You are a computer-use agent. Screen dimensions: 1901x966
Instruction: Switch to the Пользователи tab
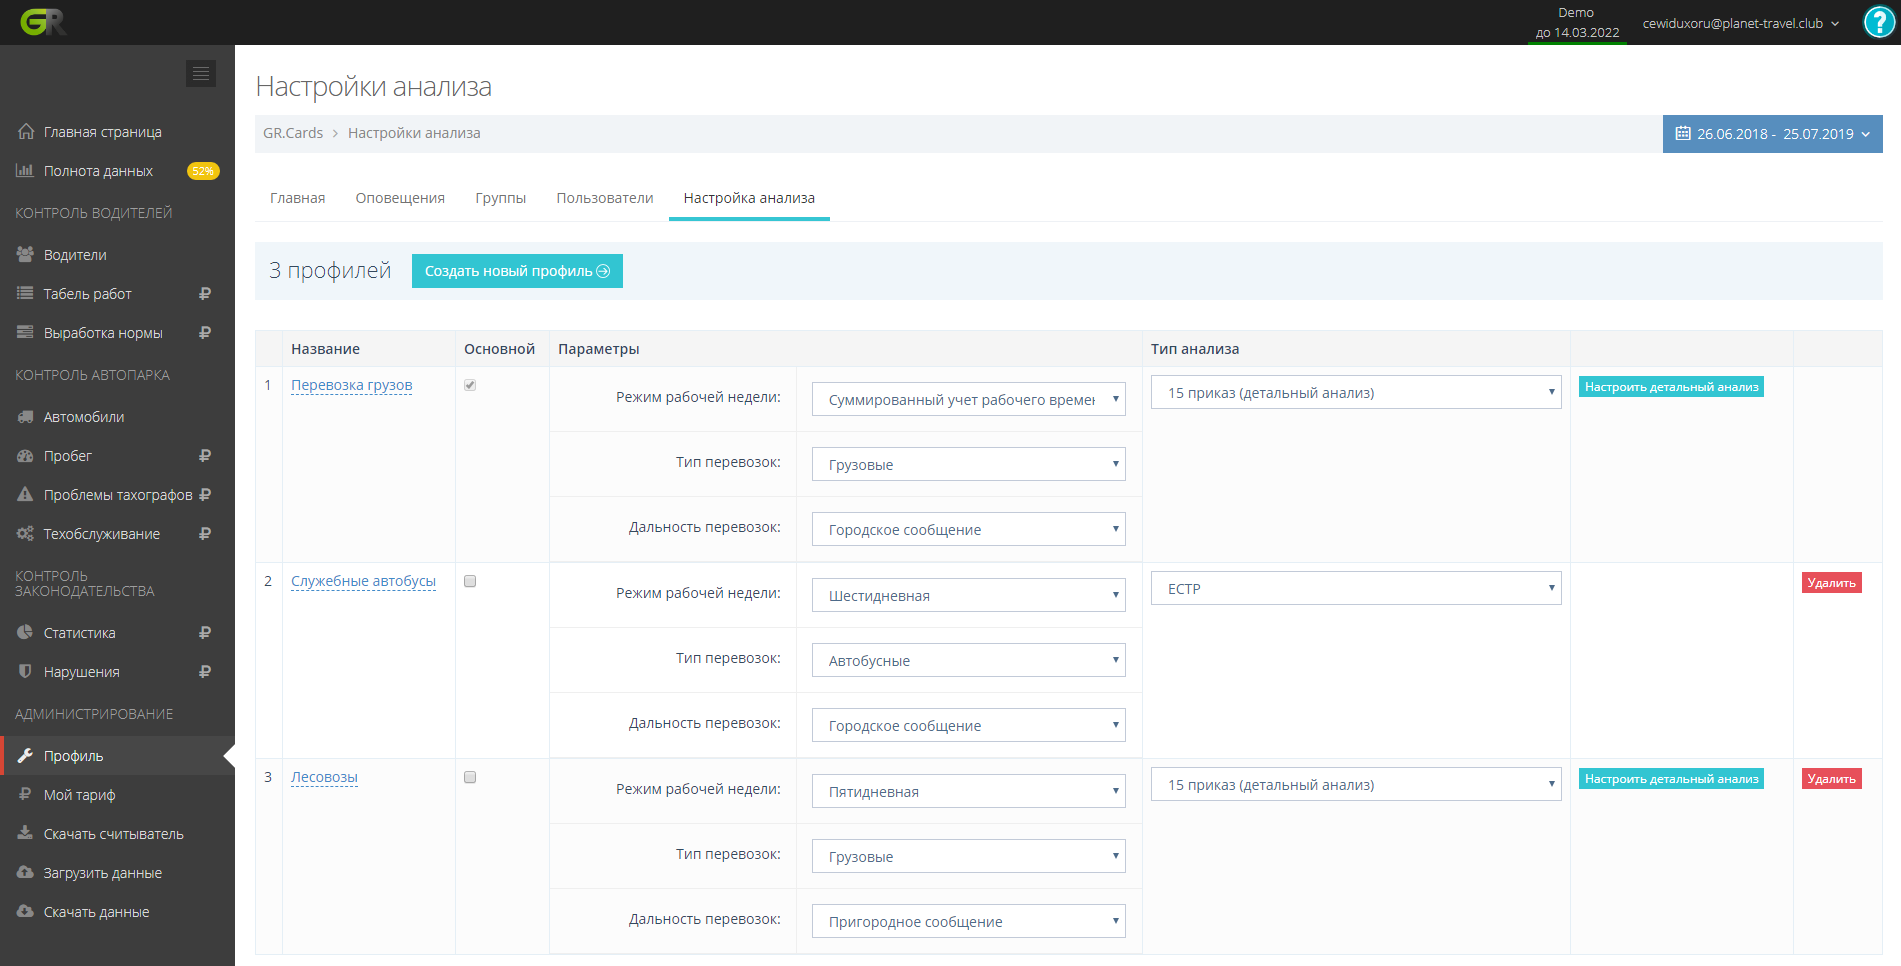604,198
